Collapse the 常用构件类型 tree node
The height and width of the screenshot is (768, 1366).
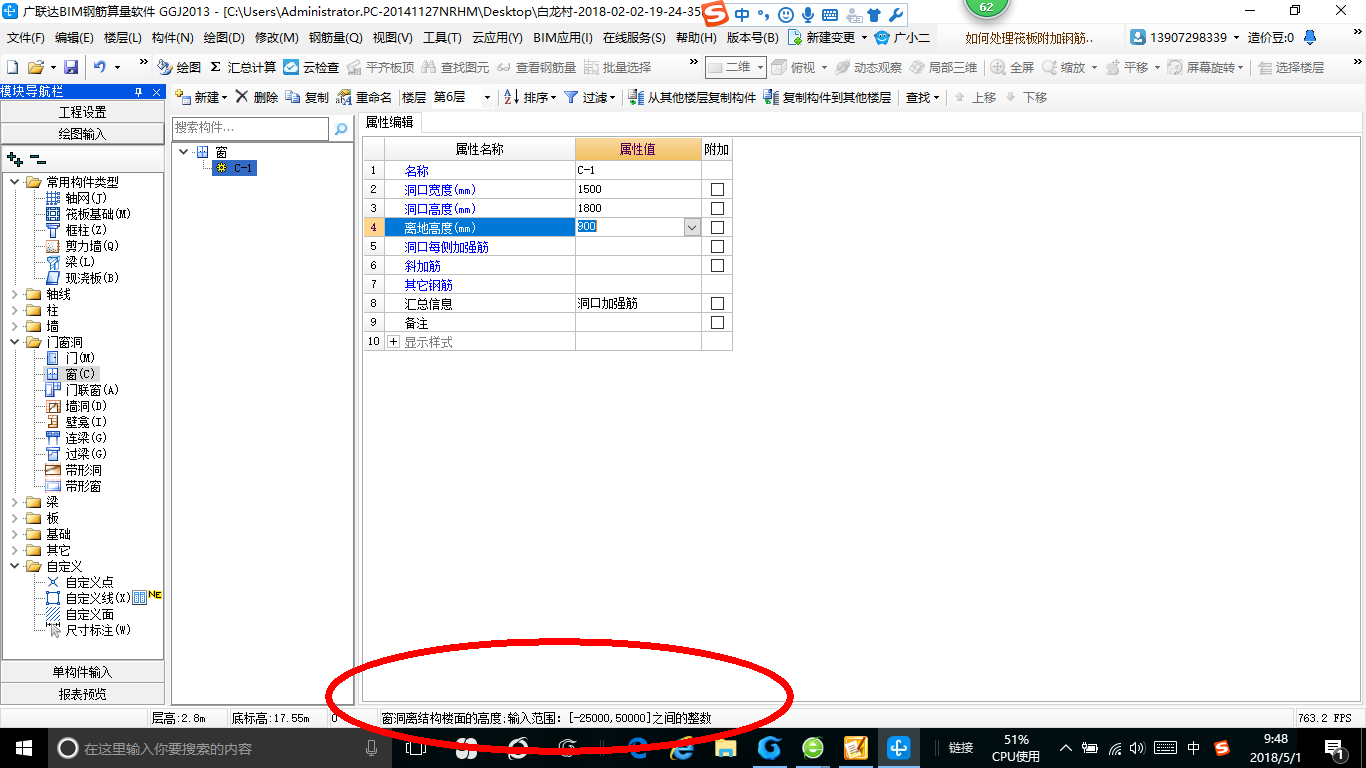pyautogui.click(x=15, y=182)
